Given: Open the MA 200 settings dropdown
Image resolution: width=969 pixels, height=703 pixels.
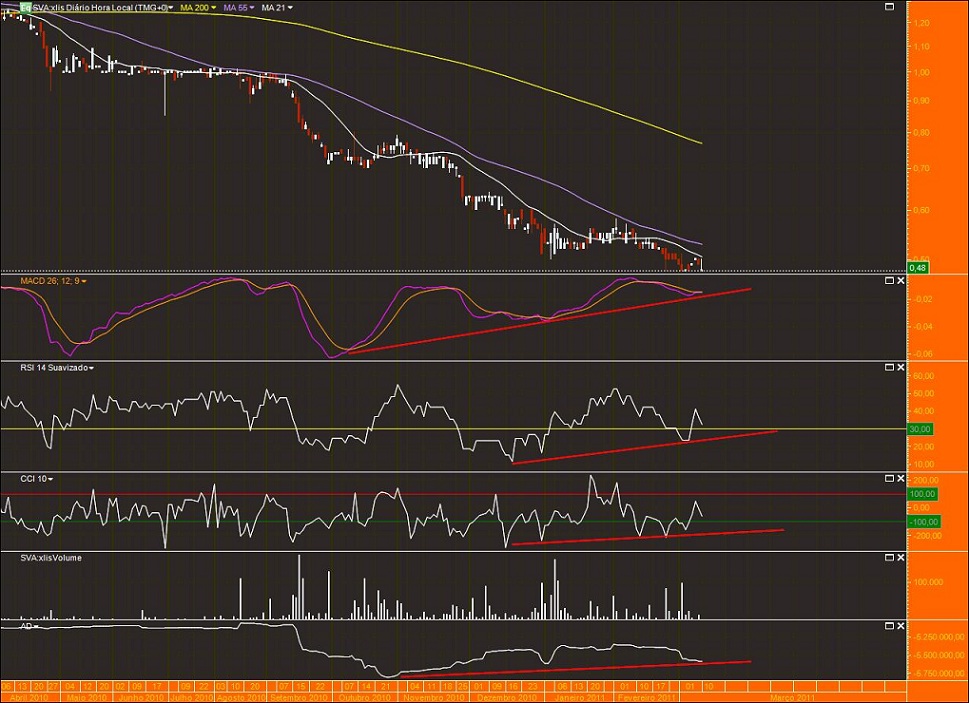Looking at the screenshot, I should (x=214, y=8).
